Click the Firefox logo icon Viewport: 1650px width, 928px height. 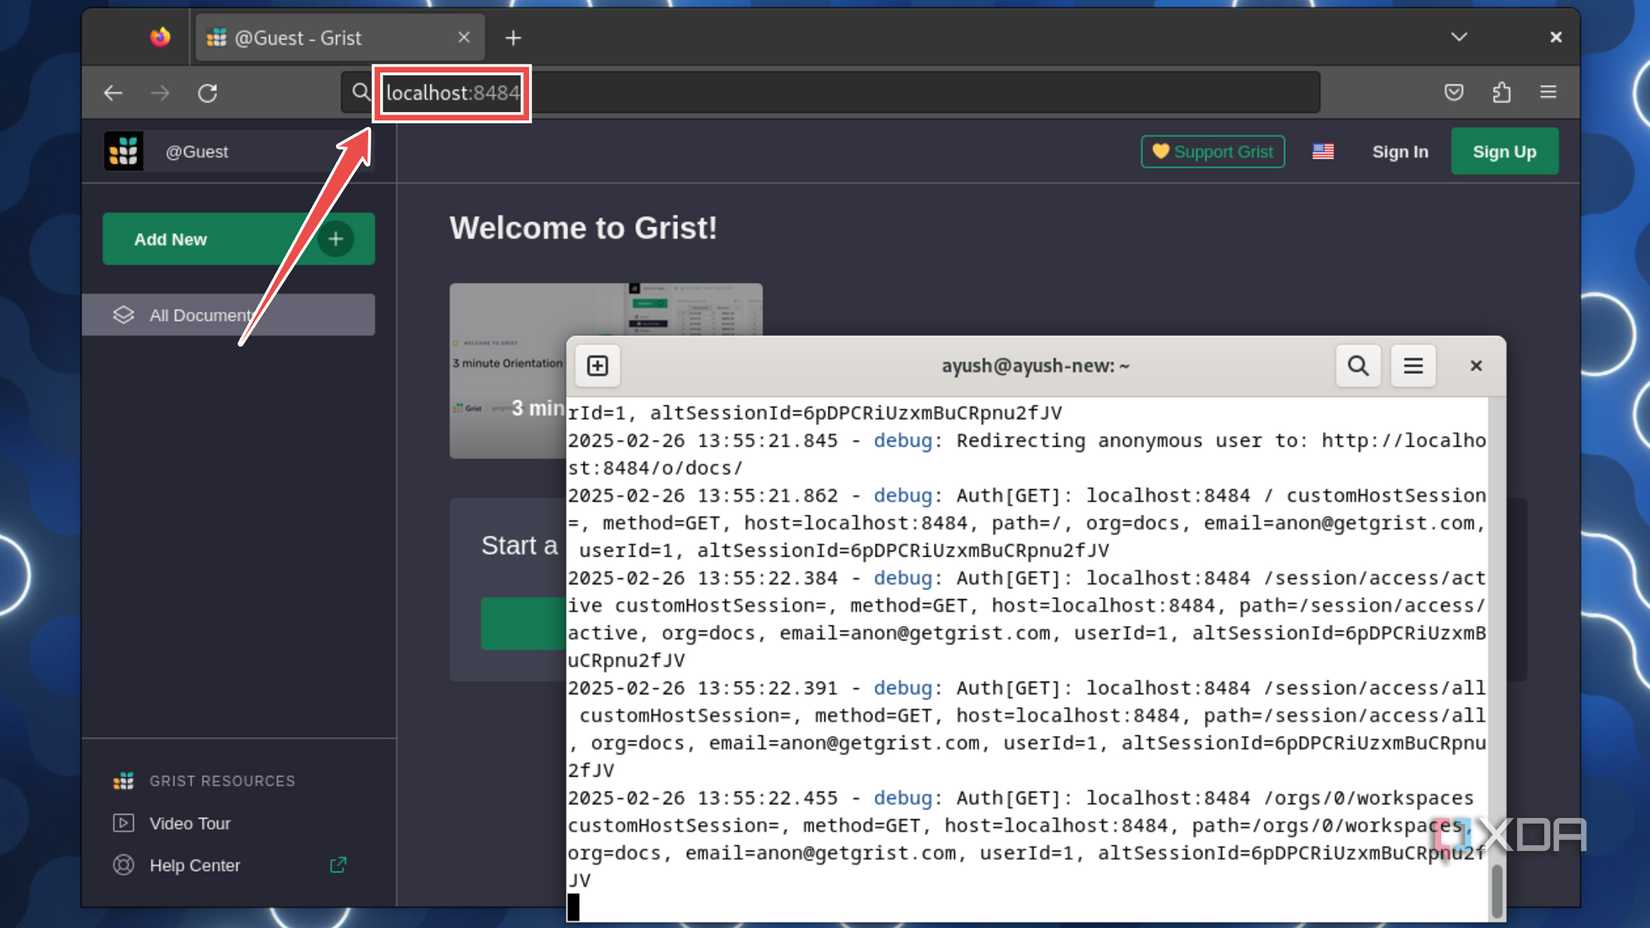tap(160, 37)
